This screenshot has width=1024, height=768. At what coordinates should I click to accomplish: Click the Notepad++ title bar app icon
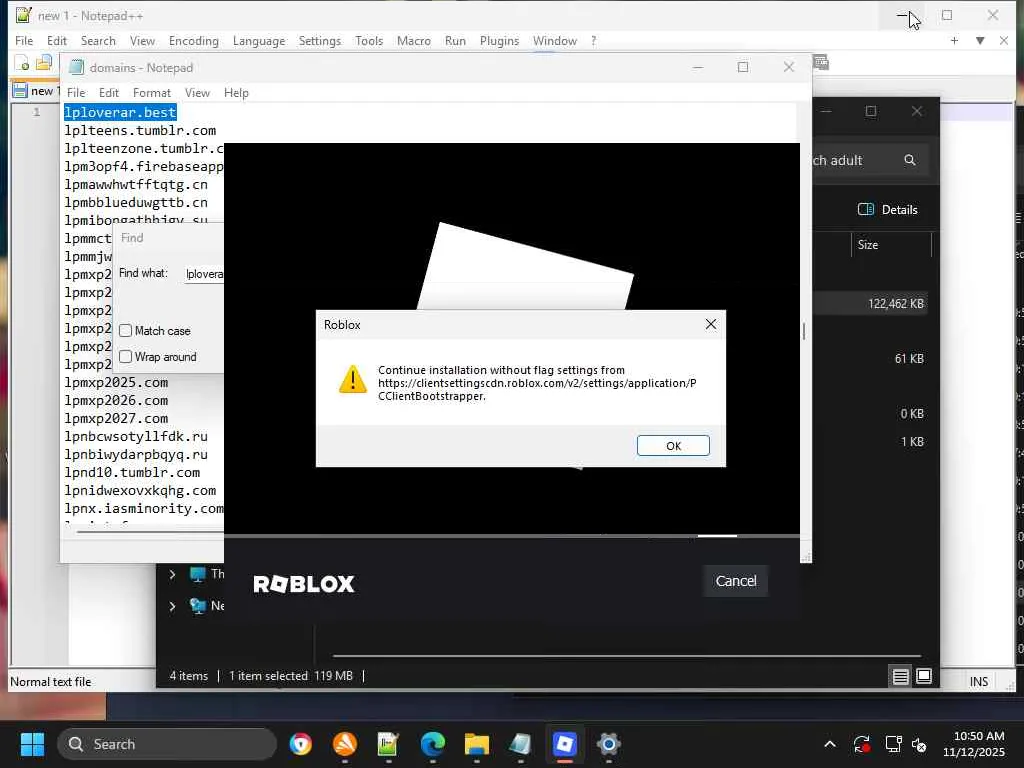point(24,15)
